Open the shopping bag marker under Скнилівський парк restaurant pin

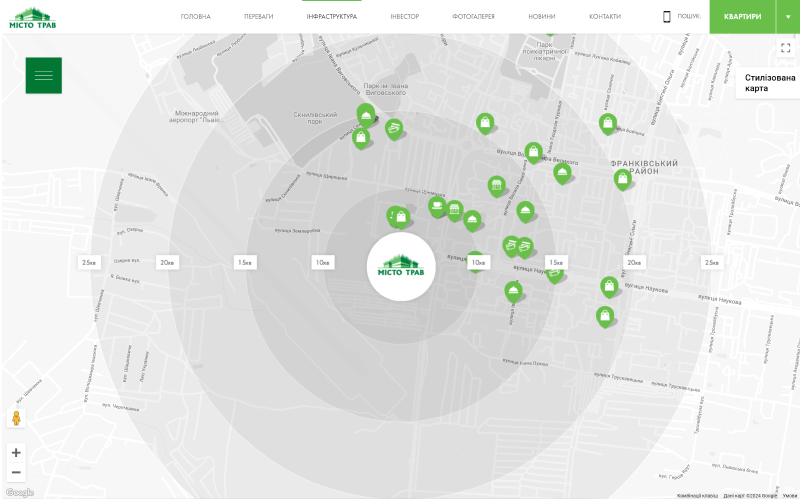(x=361, y=138)
